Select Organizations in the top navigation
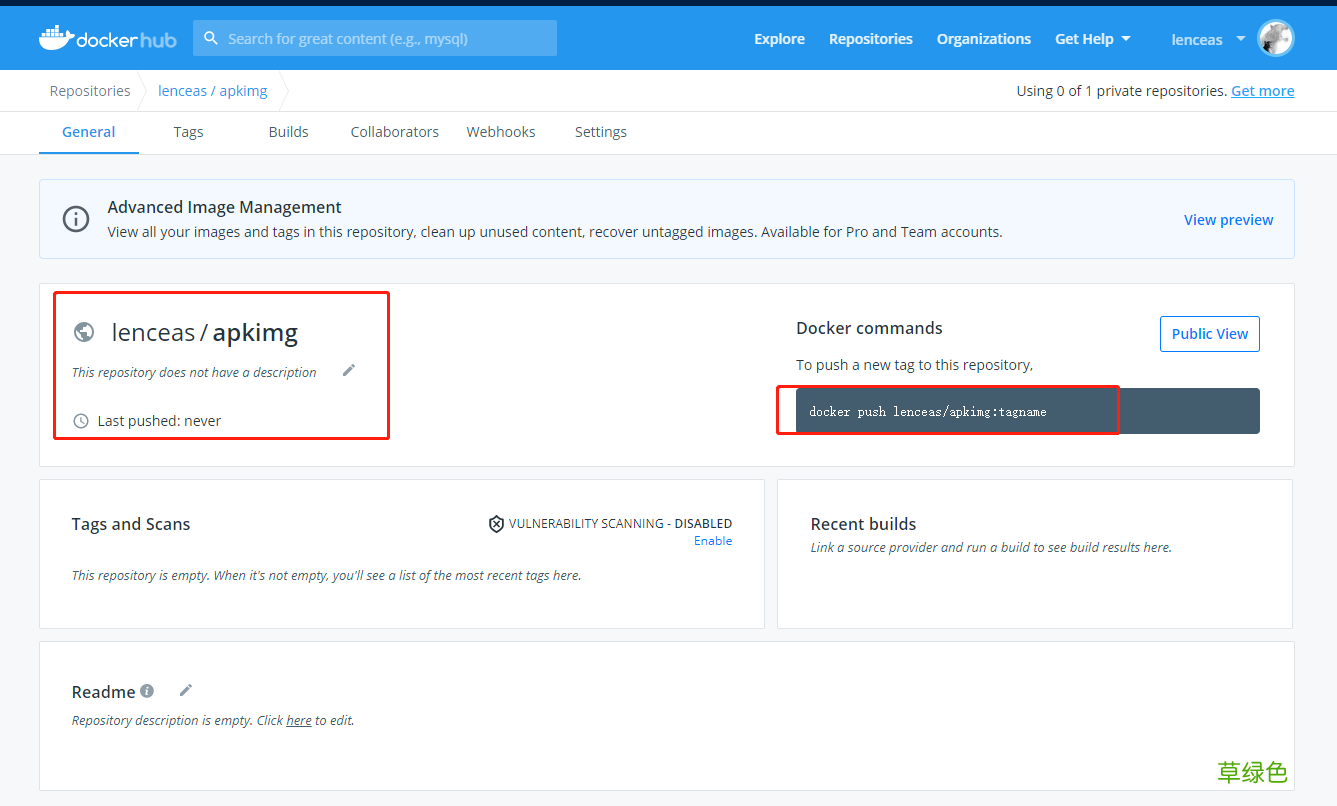The image size is (1337, 806). click(x=983, y=39)
